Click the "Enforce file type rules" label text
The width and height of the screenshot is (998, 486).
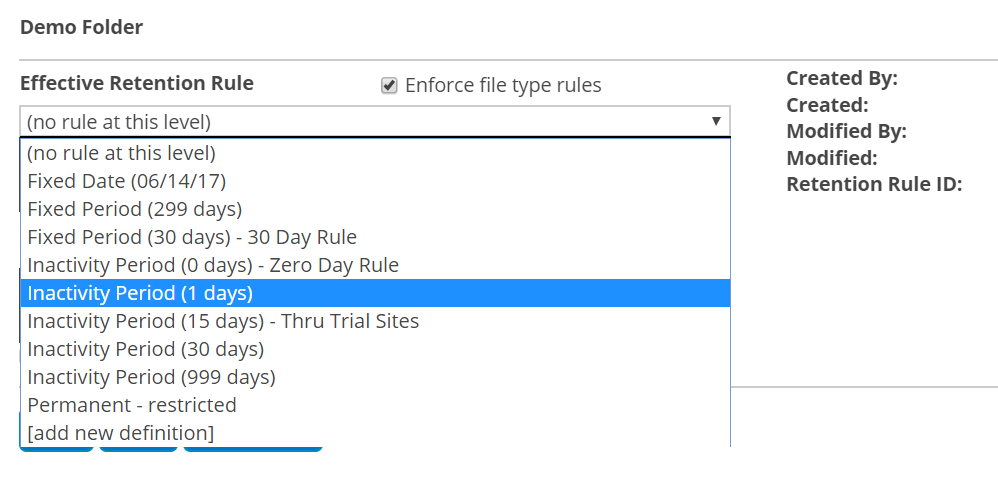[503, 86]
